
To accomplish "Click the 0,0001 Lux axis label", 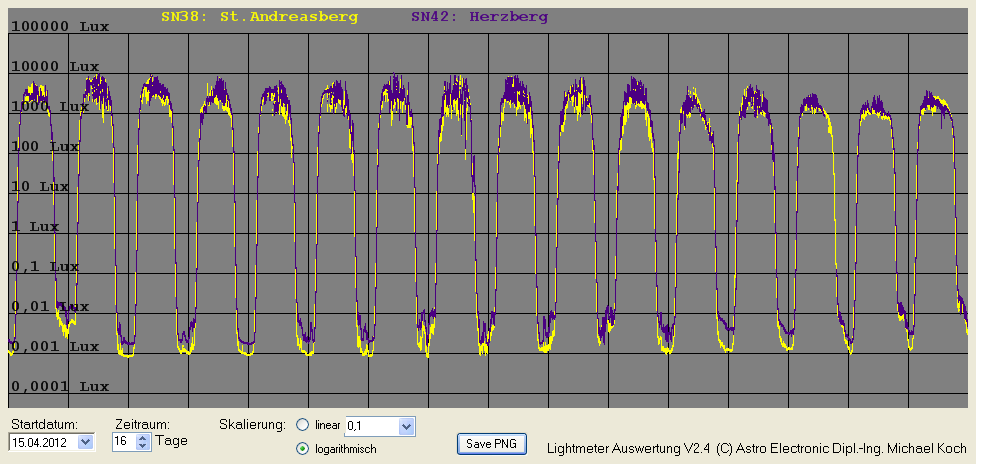I will 60,387.
